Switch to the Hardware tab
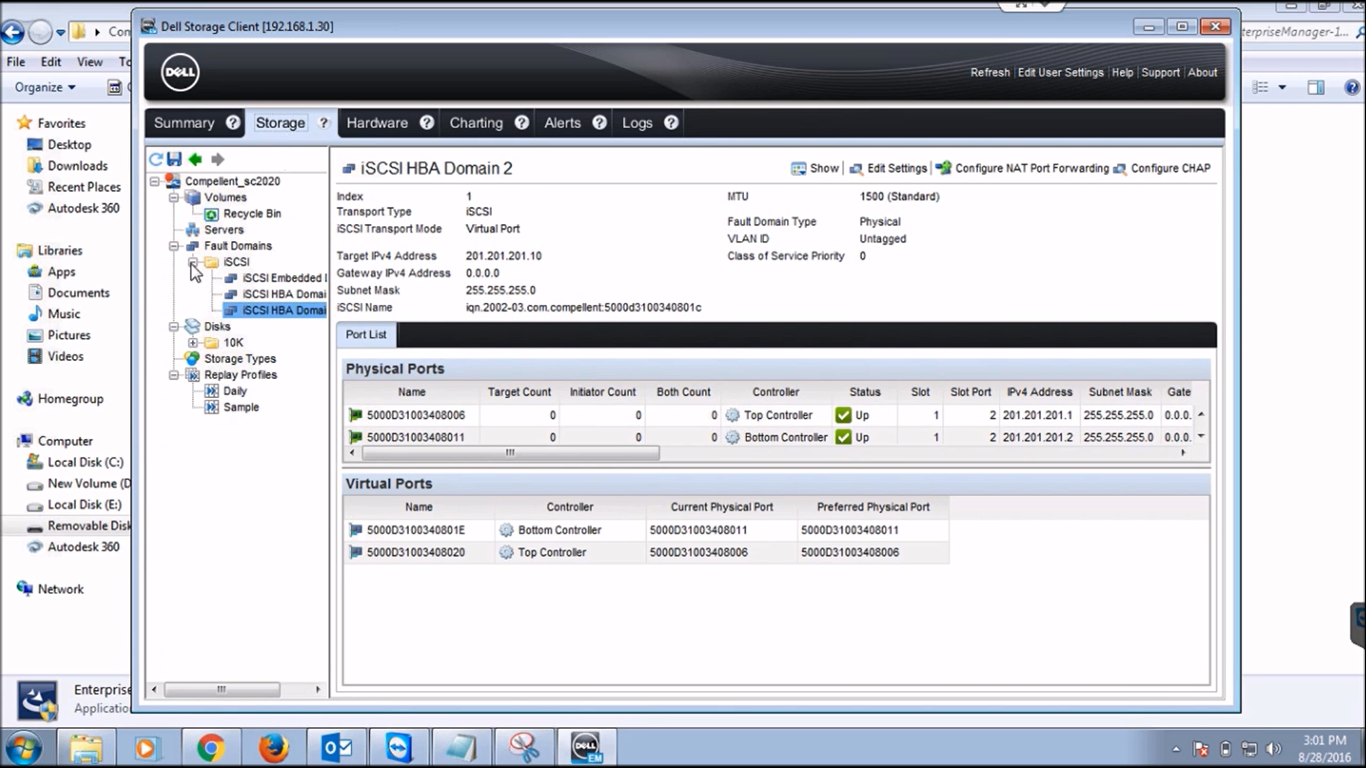This screenshot has width=1366, height=768. 378,122
